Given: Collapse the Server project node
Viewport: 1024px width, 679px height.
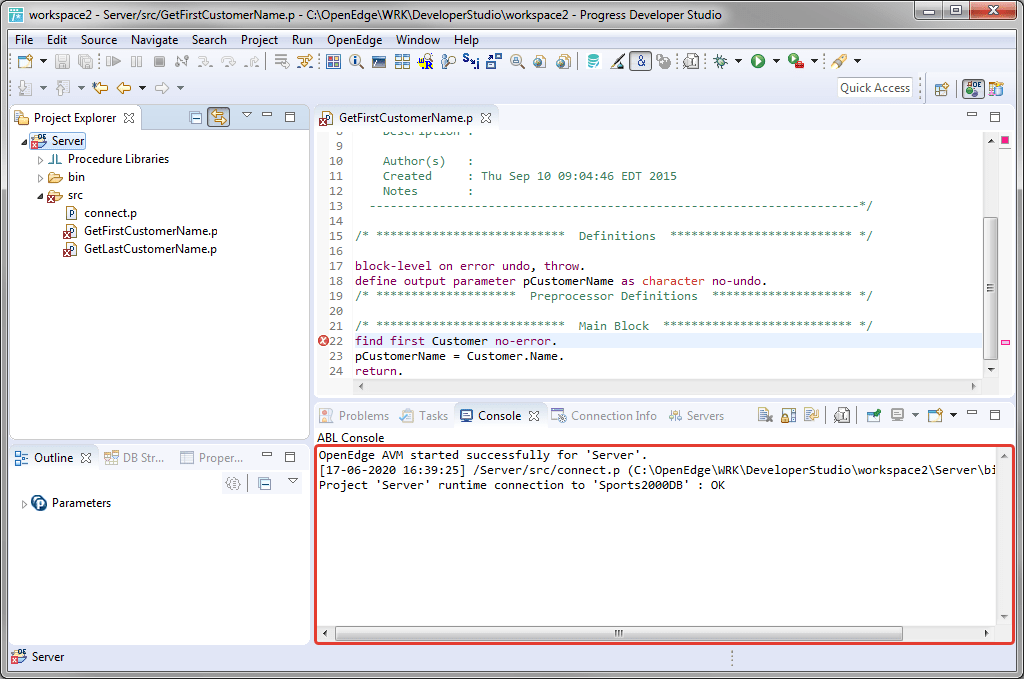Looking at the screenshot, I should point(24,141).
